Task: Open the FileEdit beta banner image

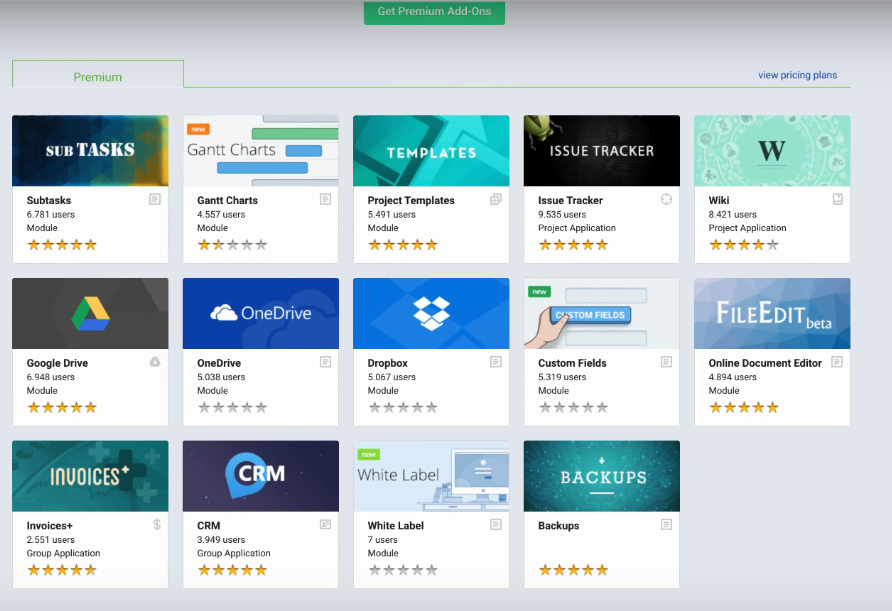Action: coord(772,313)
